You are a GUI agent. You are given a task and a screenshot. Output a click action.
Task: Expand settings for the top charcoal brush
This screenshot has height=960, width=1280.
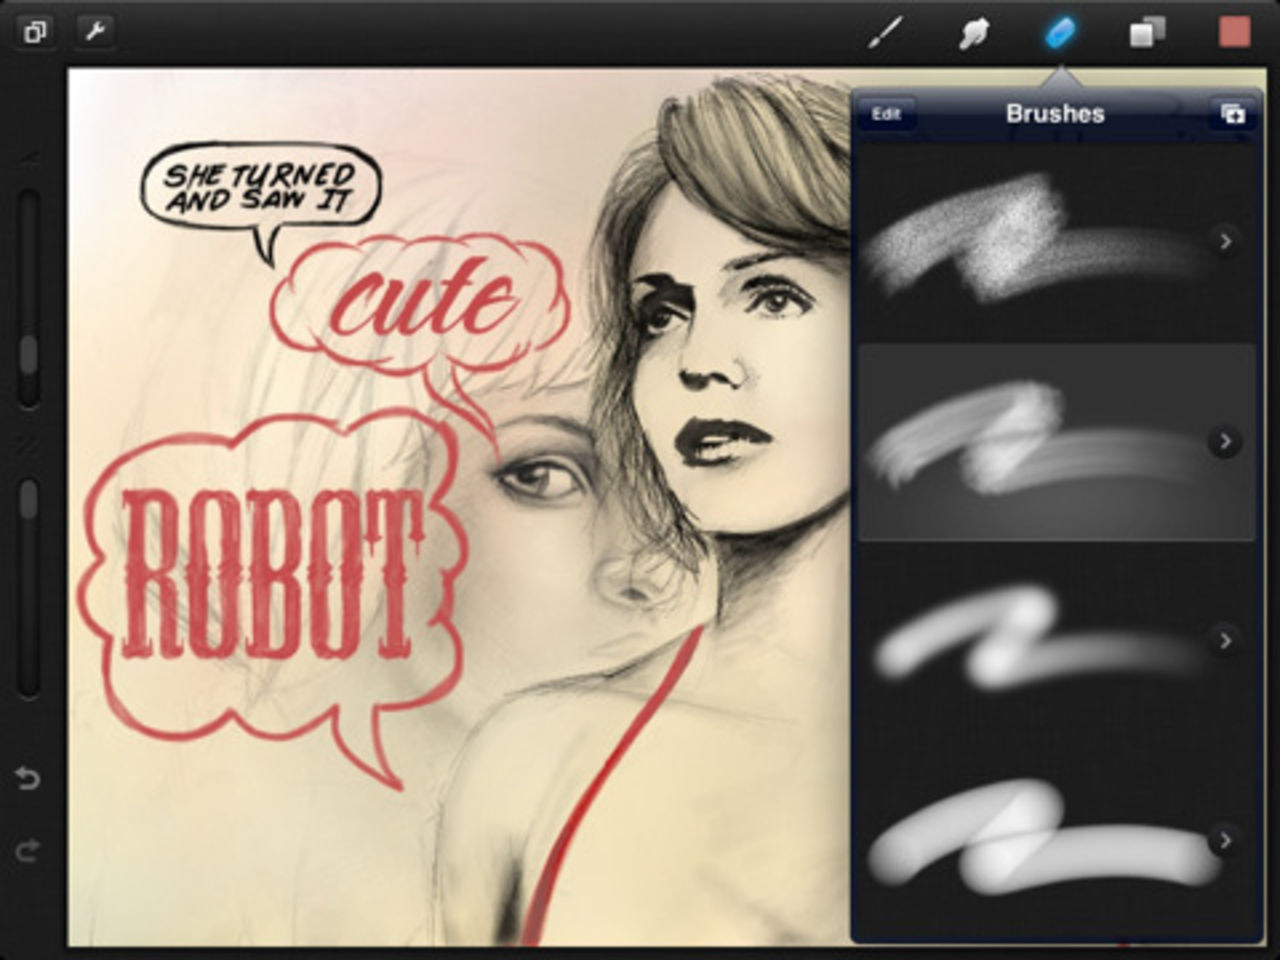(x=1225, y=241)
